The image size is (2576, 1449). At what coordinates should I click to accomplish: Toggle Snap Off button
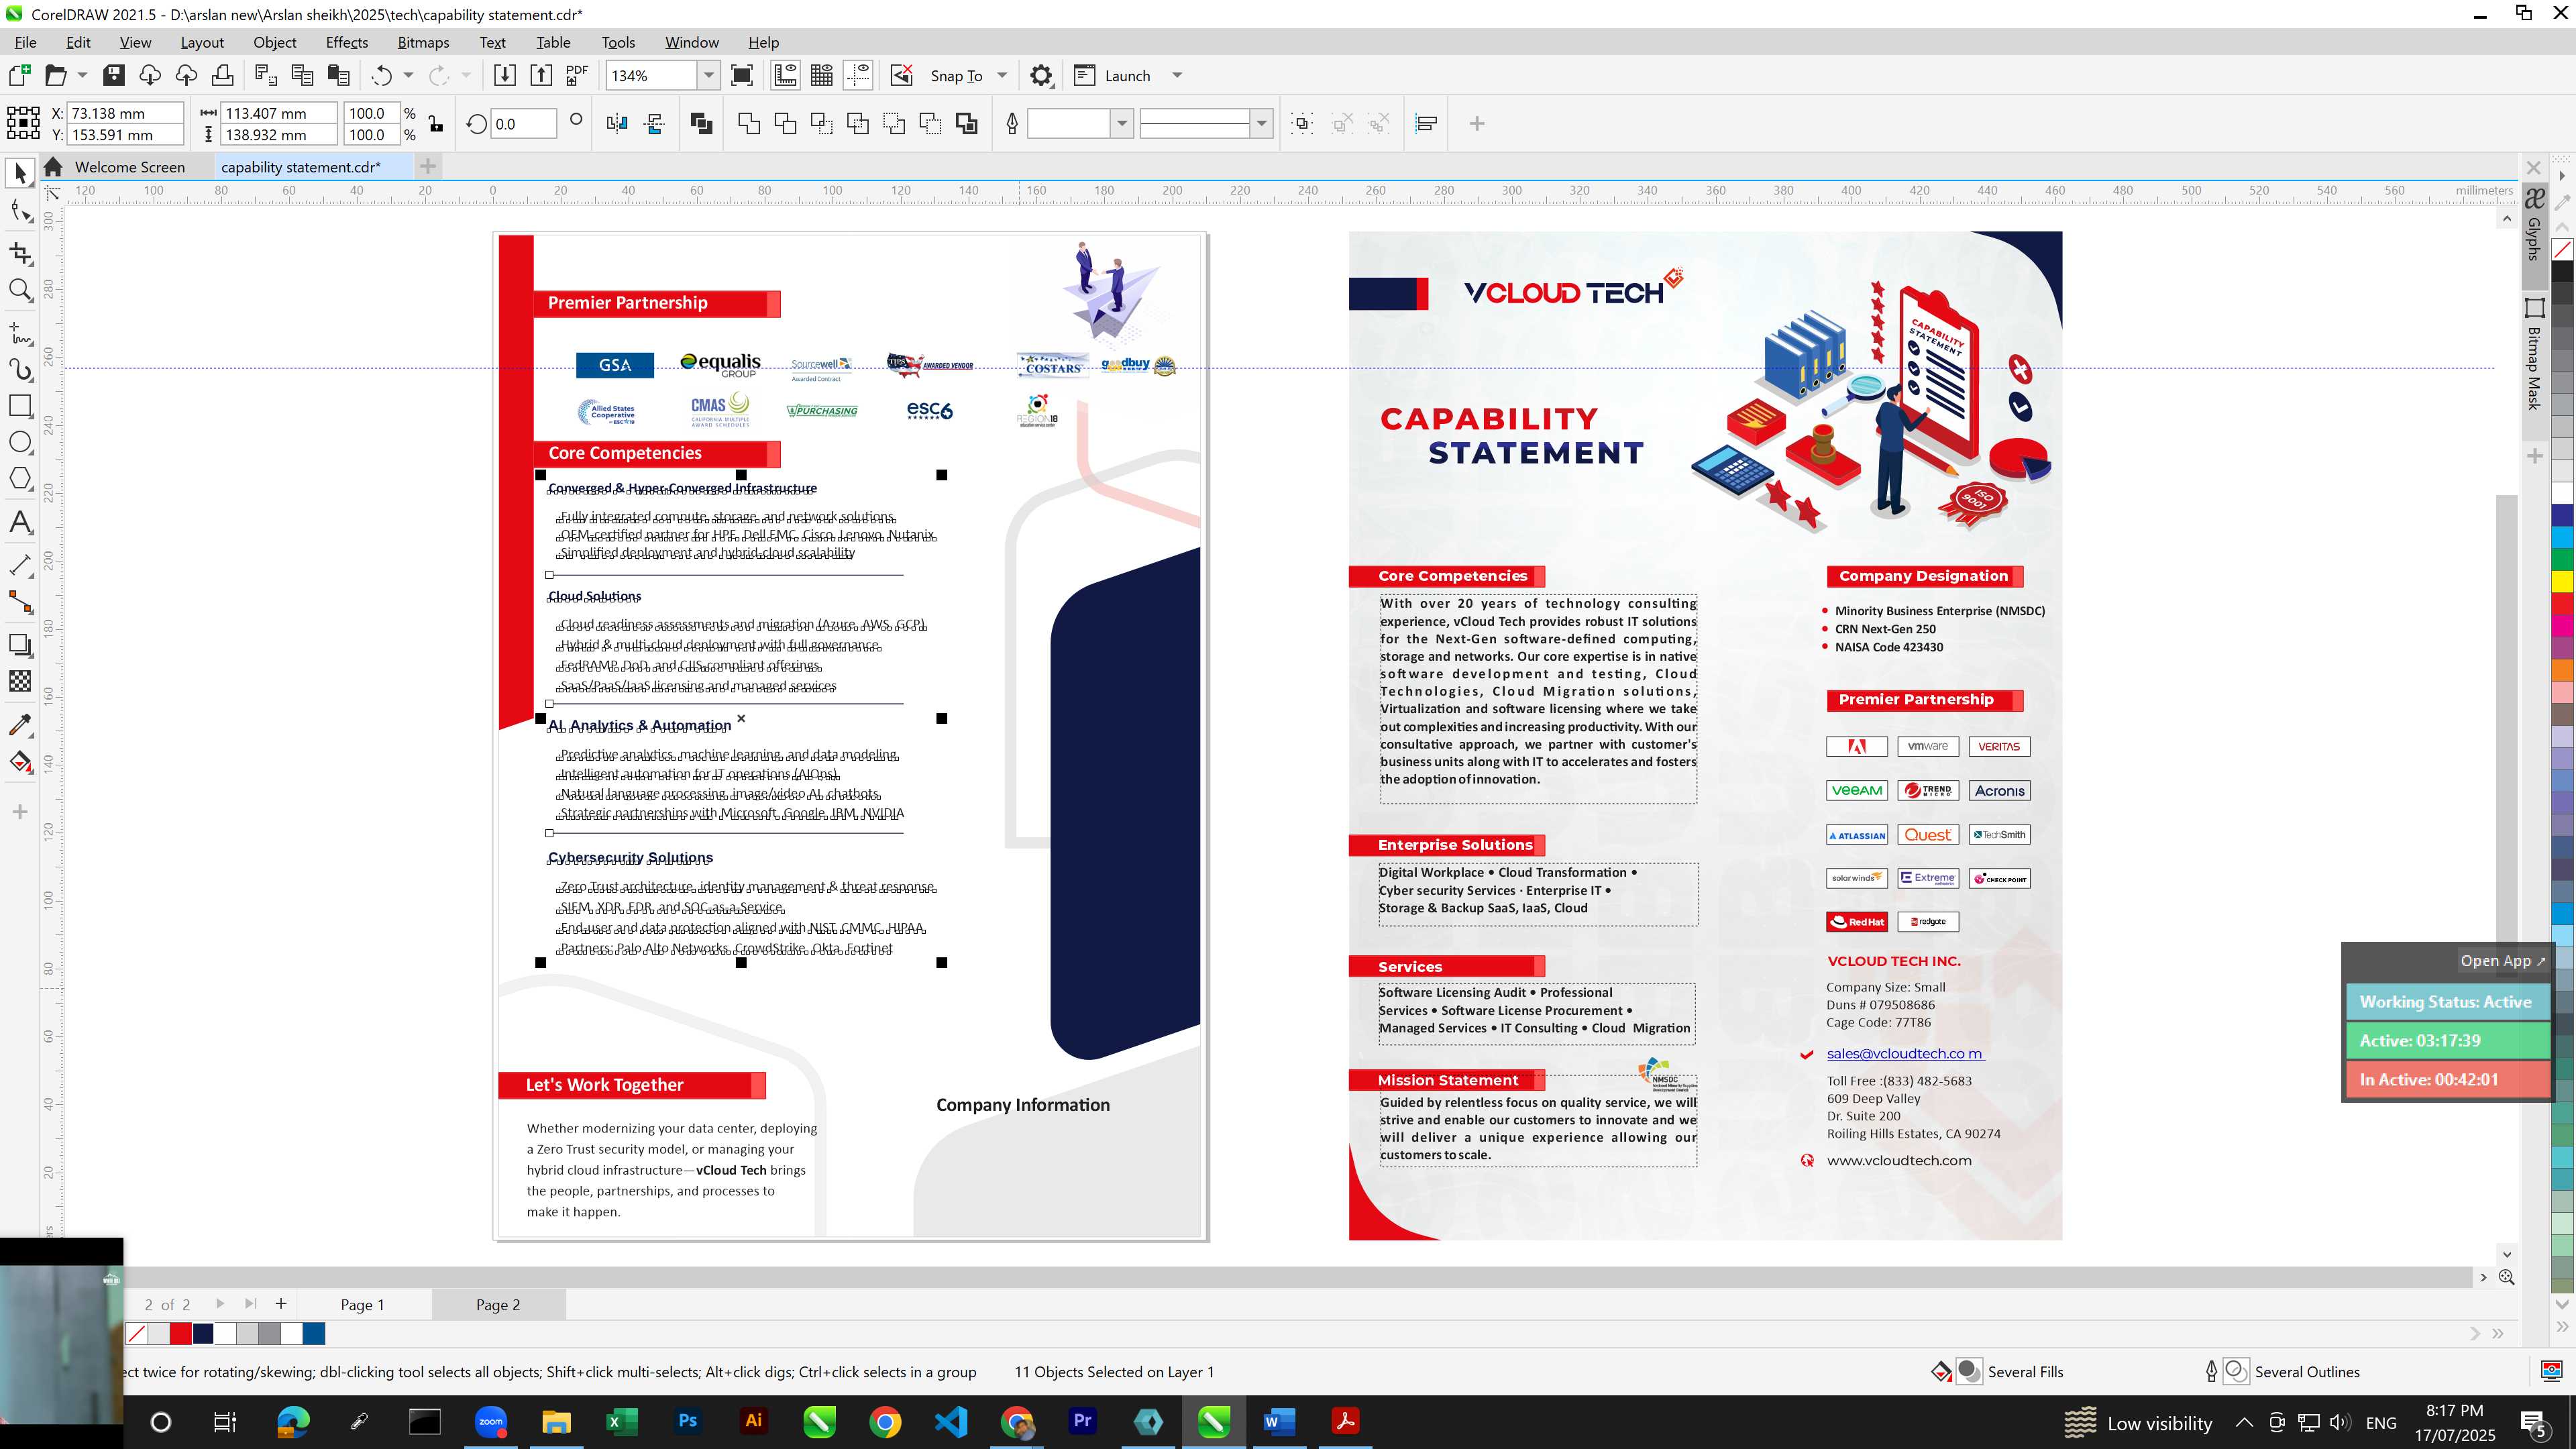901,75
